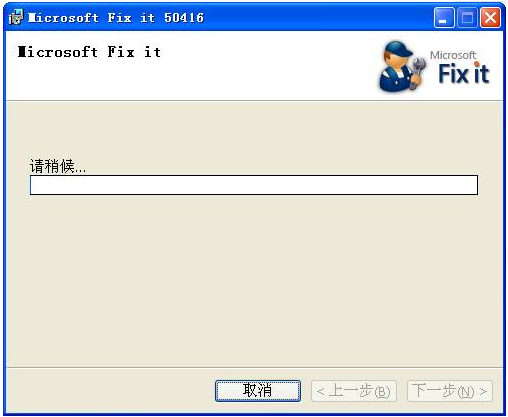508x417 pixels.
Task: Go back using the 上一步(B) button
Action: click(354, 391)
